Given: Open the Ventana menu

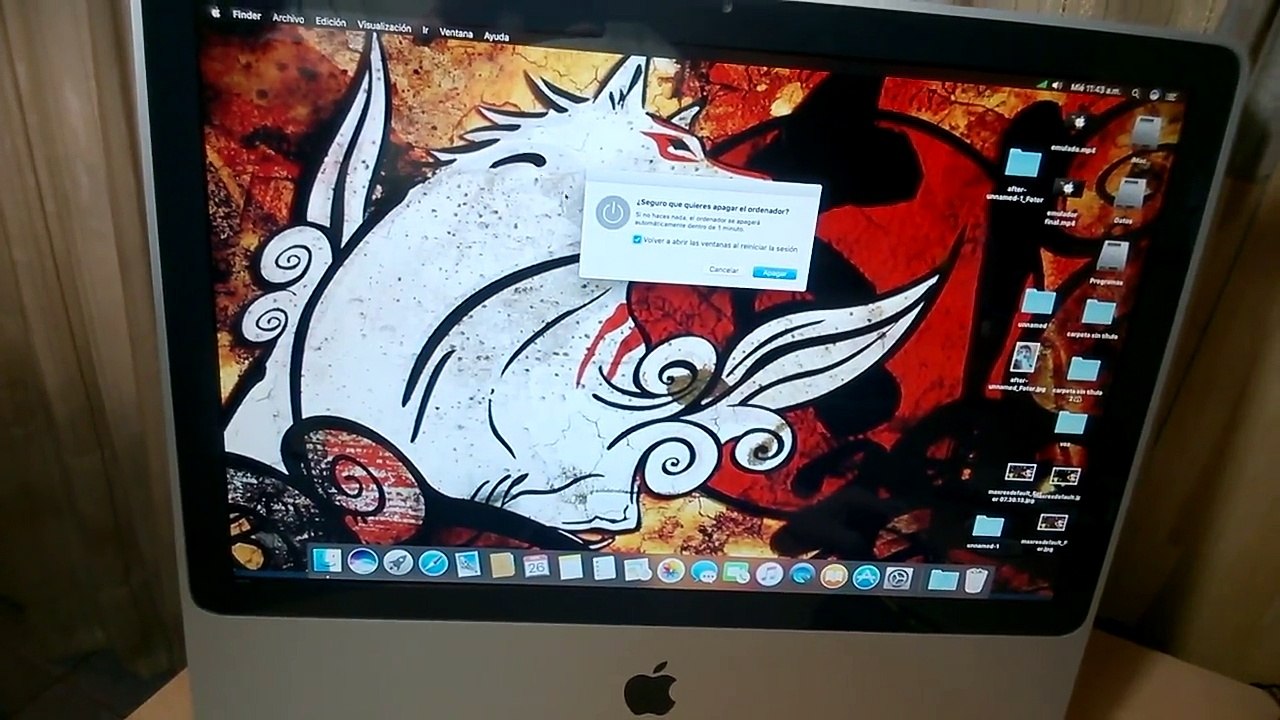Looking at the screenshot, I should point(456,33).
